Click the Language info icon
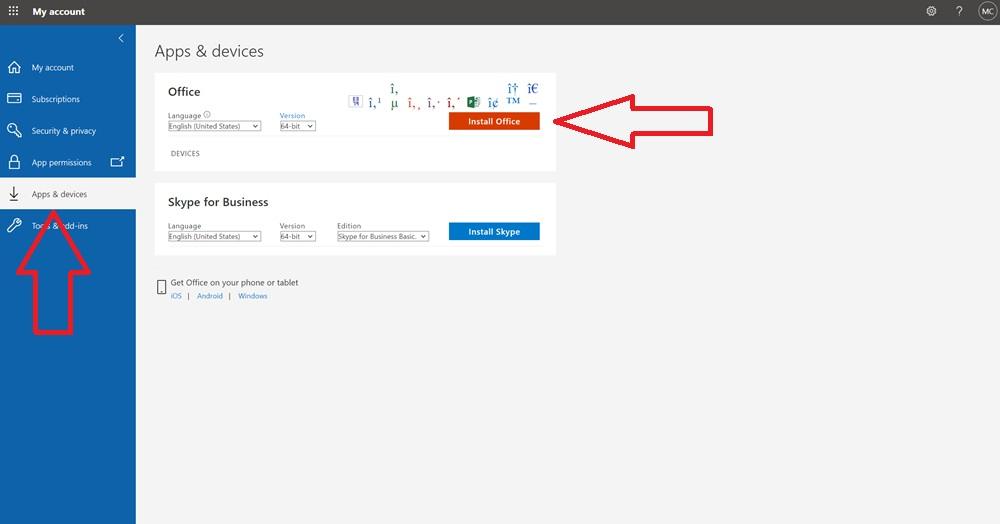Image resolution: width=1000 pixels, height=524 pixels. tap(207, 115)
